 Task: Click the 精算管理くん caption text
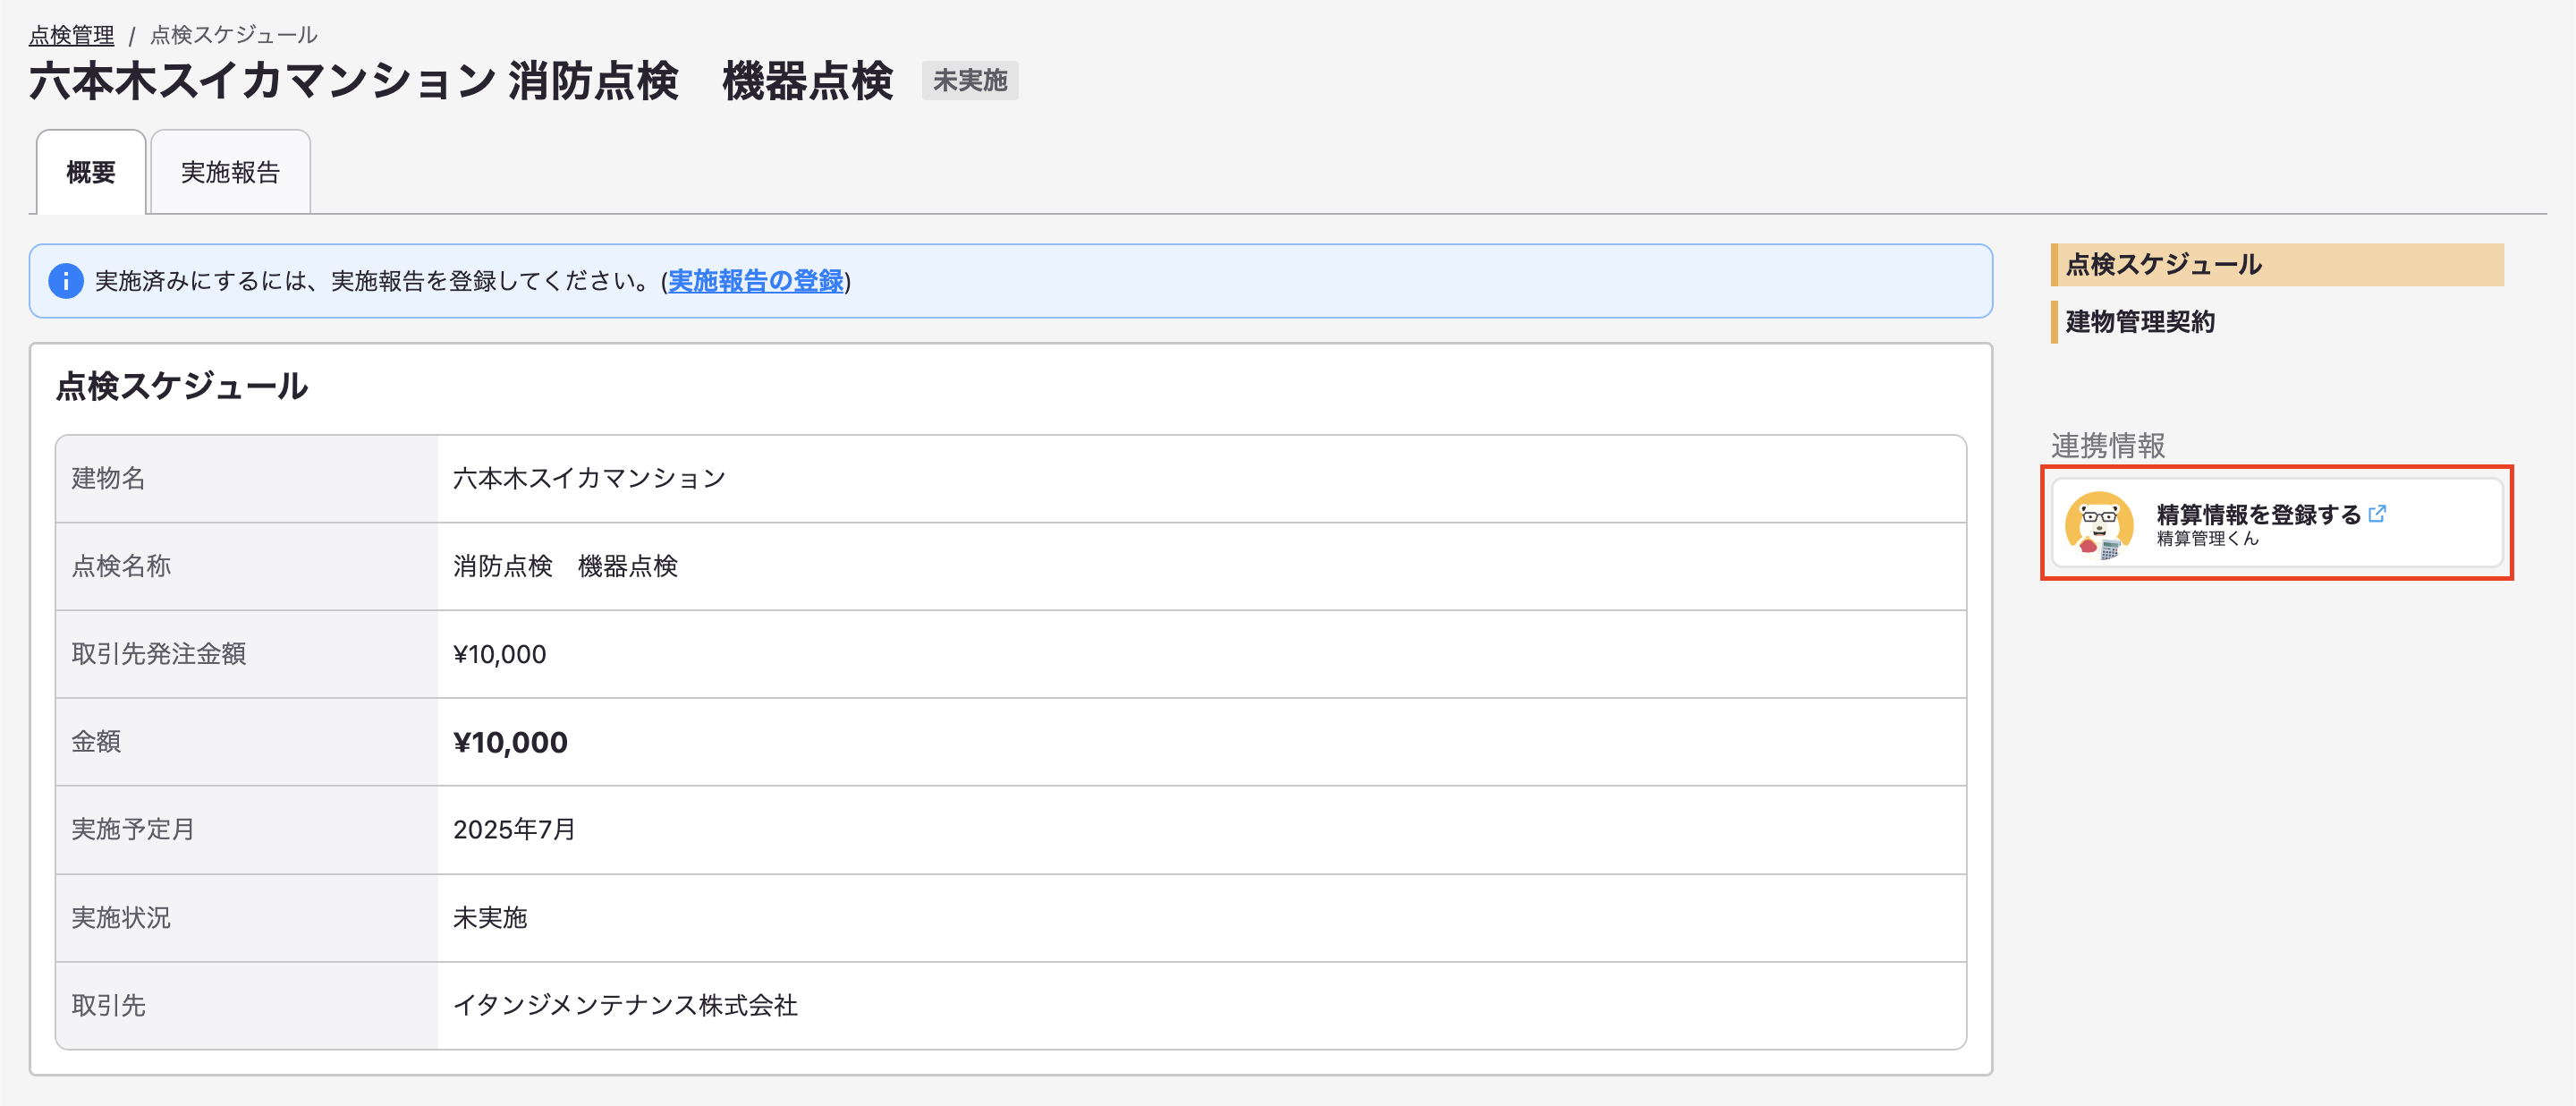coord(2207,539)
